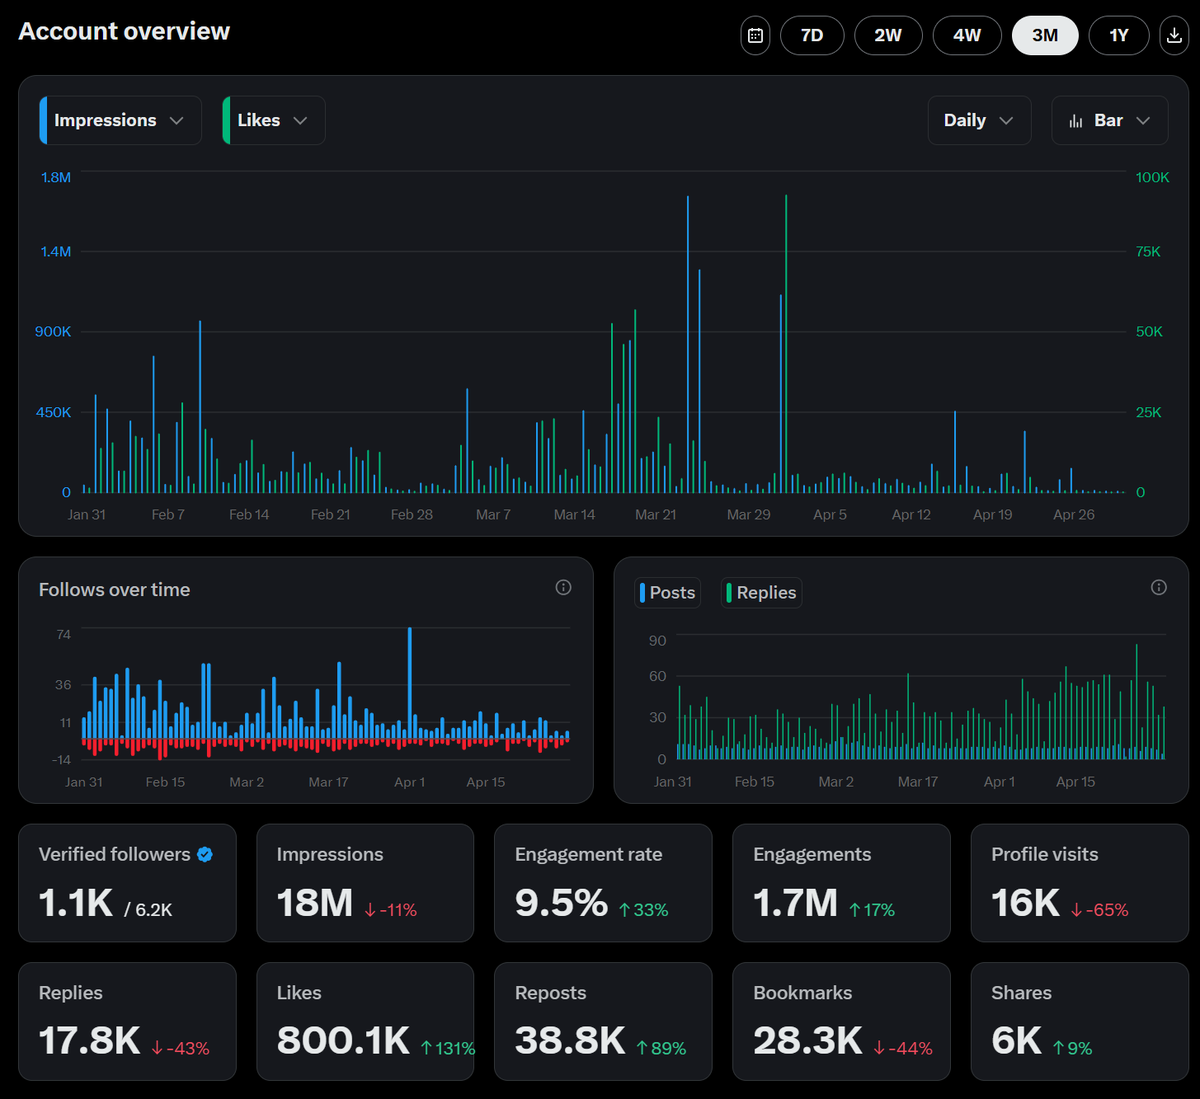Viewport: 1200px width, 1099px height.
Task: Open the Reposts 38.8K card
Action: 603,1021
